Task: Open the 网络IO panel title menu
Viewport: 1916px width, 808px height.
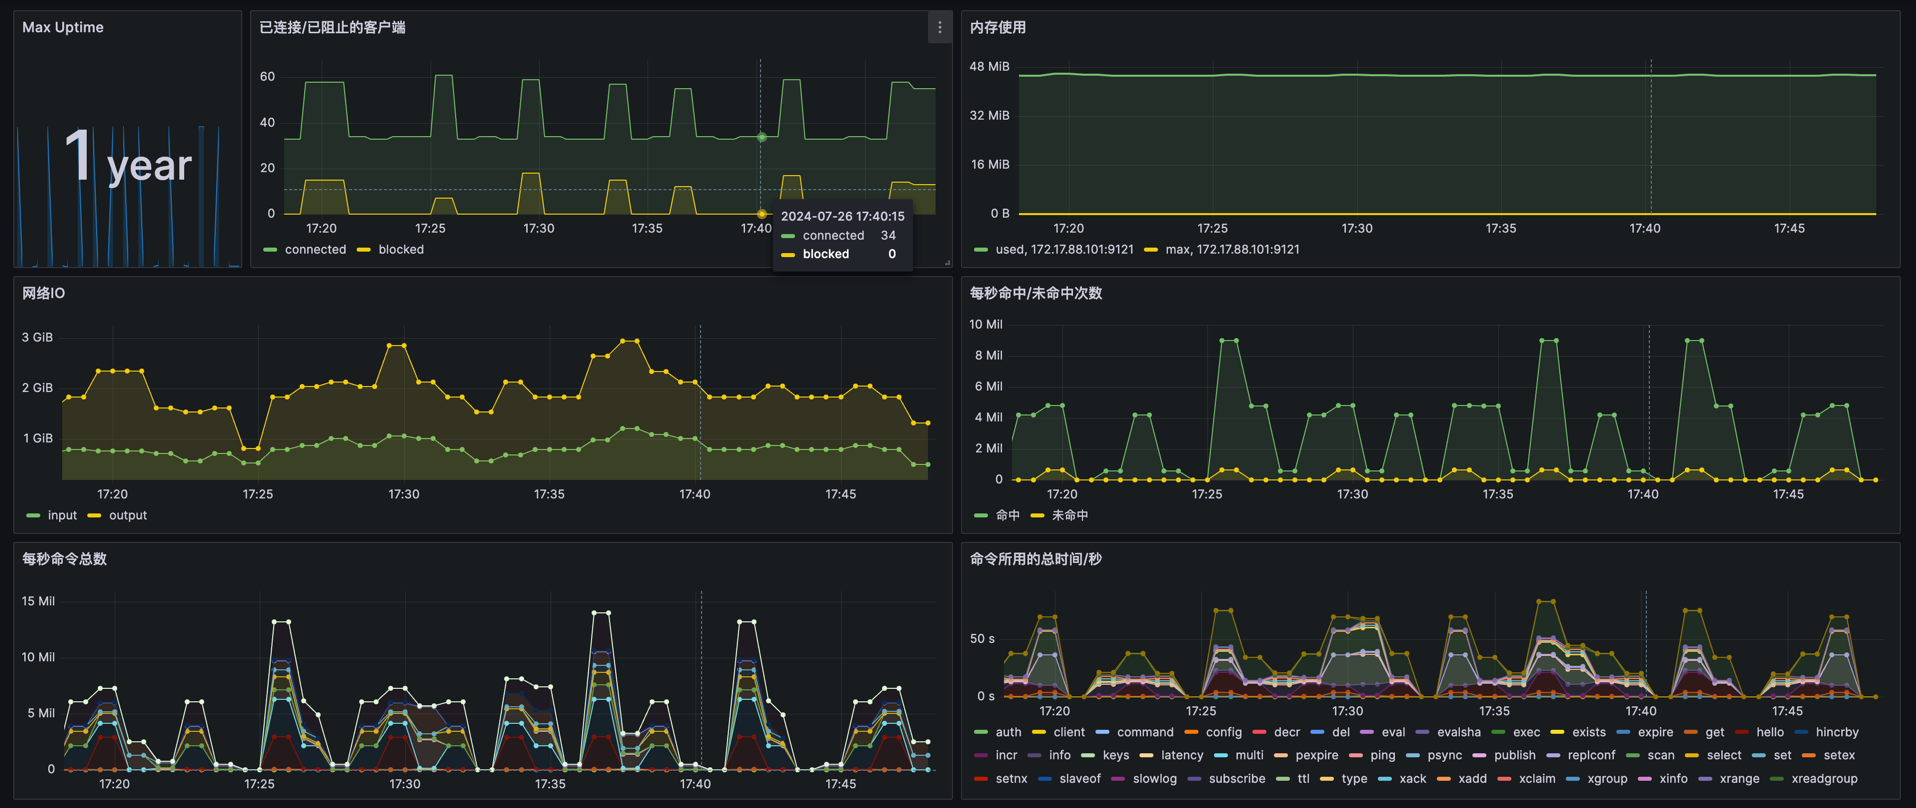Action: click(44, 293)
